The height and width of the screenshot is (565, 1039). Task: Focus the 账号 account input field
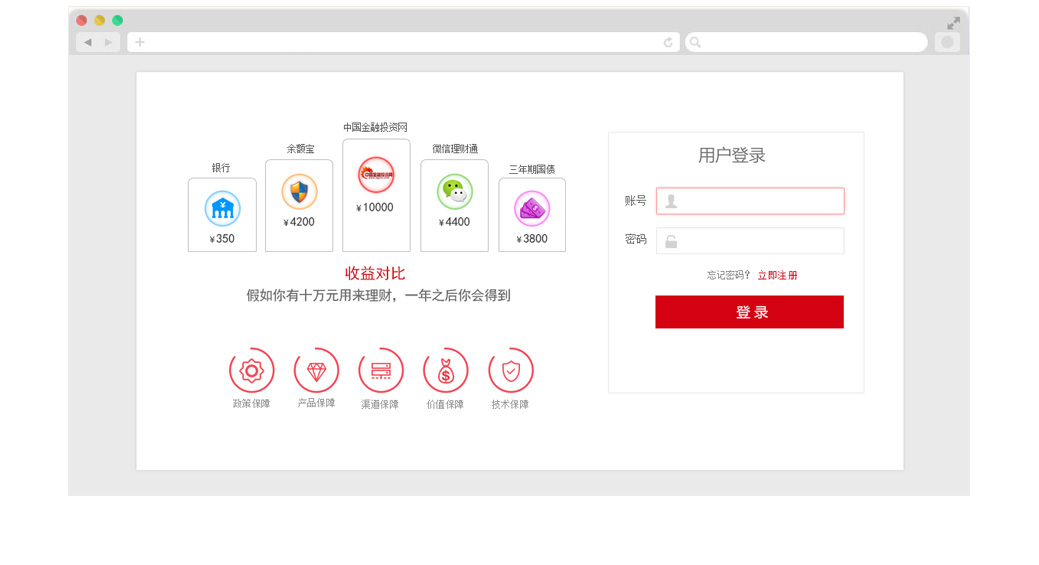pos(750,201)
